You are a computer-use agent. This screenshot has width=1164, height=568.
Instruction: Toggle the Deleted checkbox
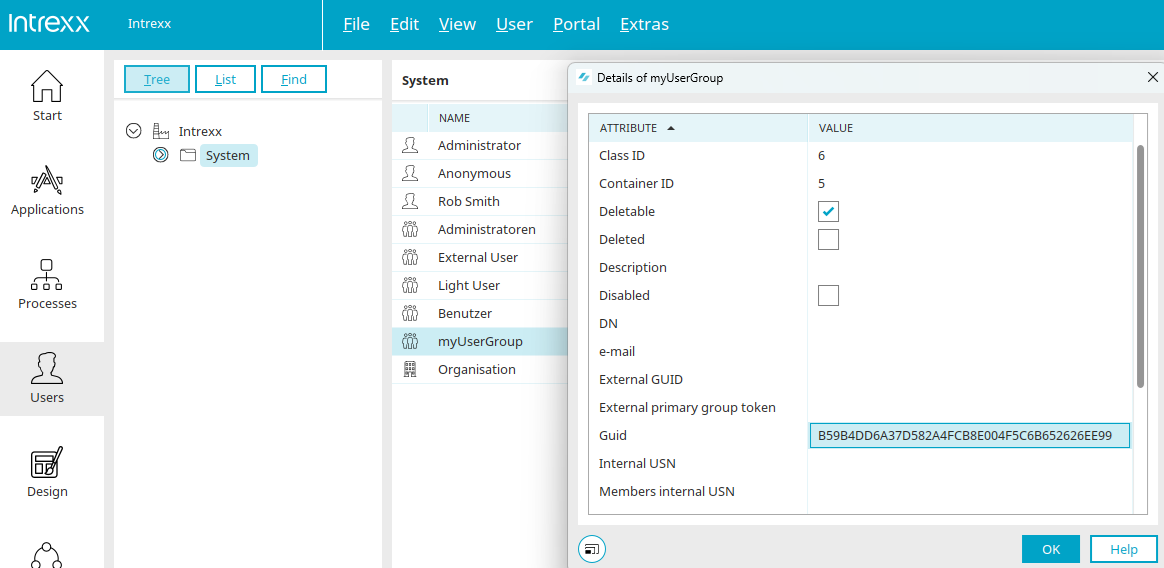pos(828,239)
